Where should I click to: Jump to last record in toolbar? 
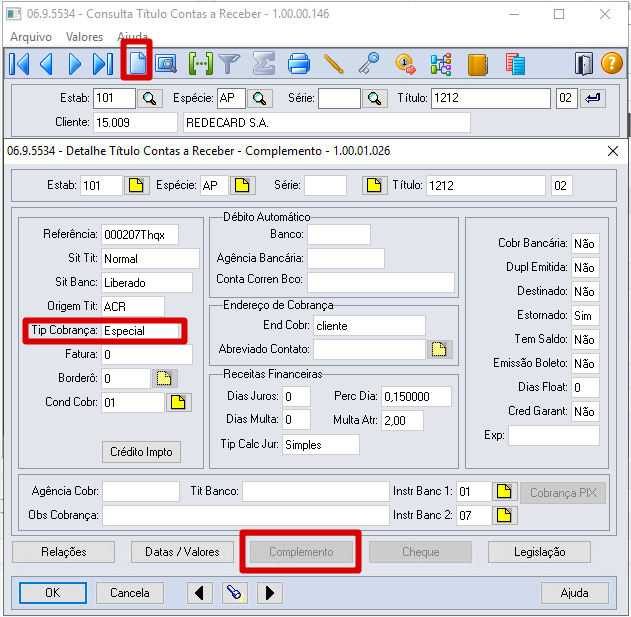[x=103, y=64]
